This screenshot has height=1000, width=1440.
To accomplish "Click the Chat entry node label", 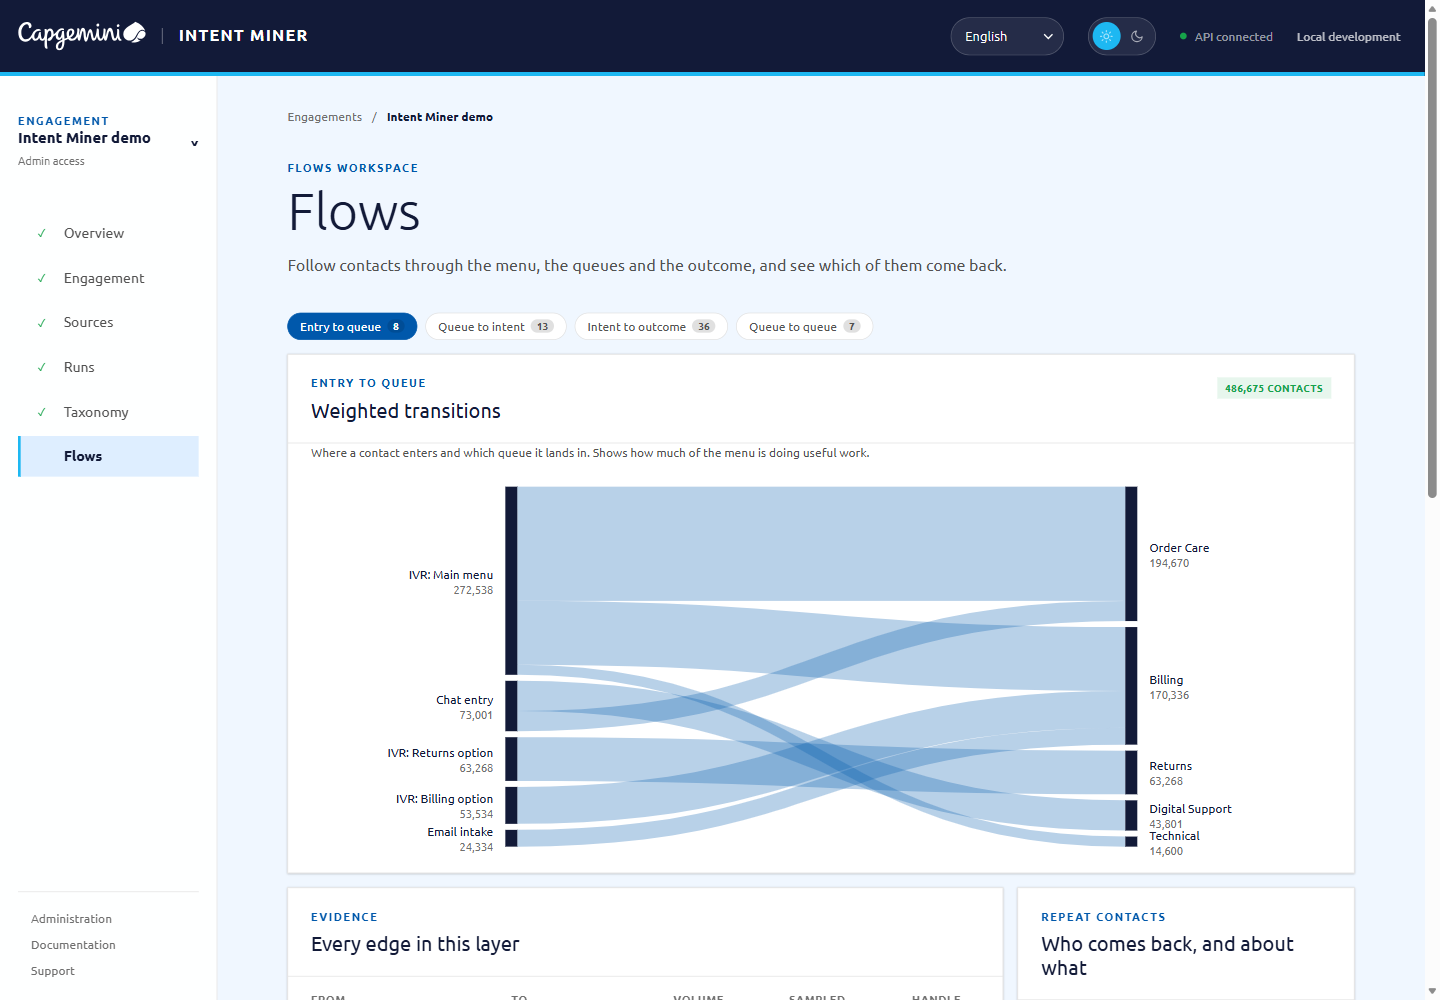I will pyautogui.click(x=464, y=700).
